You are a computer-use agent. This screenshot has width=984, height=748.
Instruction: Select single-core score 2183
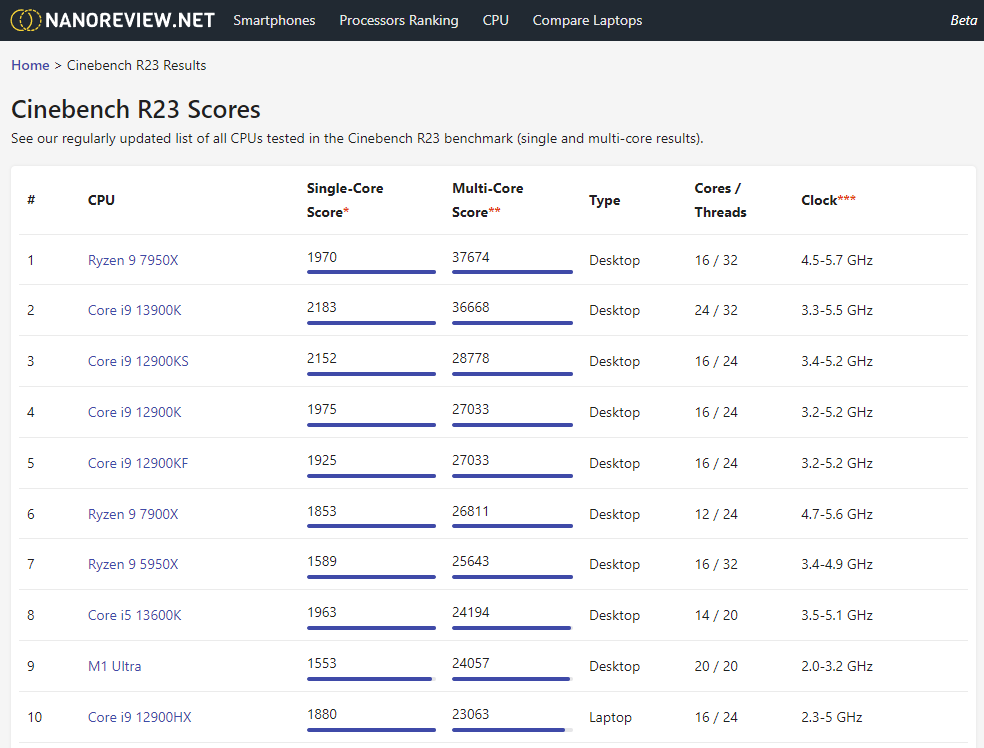click(x=322, y=307)
